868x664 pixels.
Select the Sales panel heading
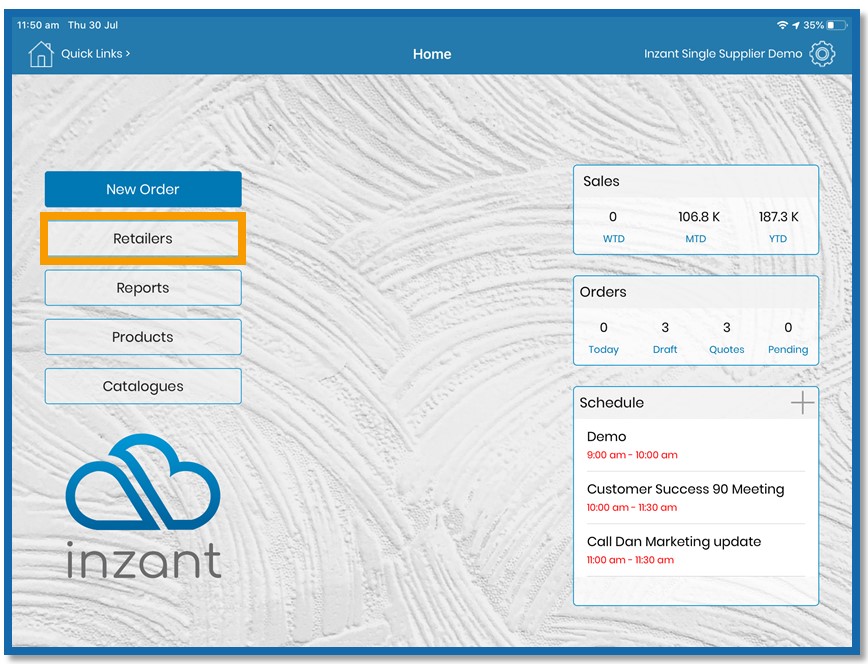(601, 181)
